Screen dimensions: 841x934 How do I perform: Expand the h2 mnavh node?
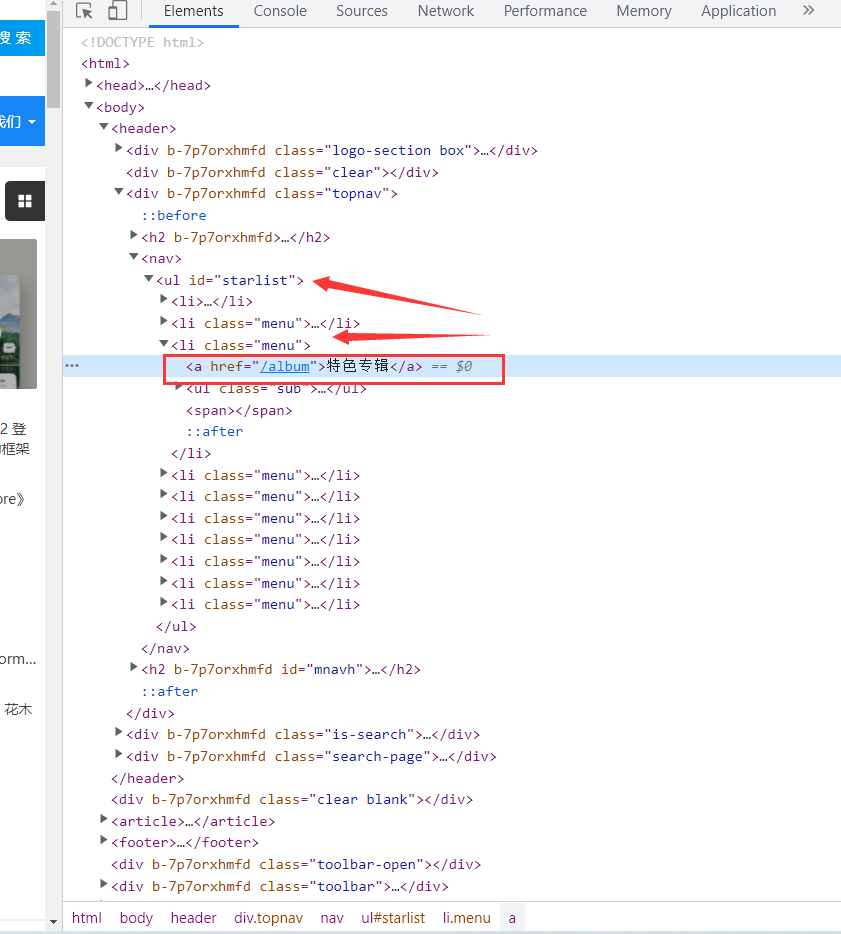[133, 667]
